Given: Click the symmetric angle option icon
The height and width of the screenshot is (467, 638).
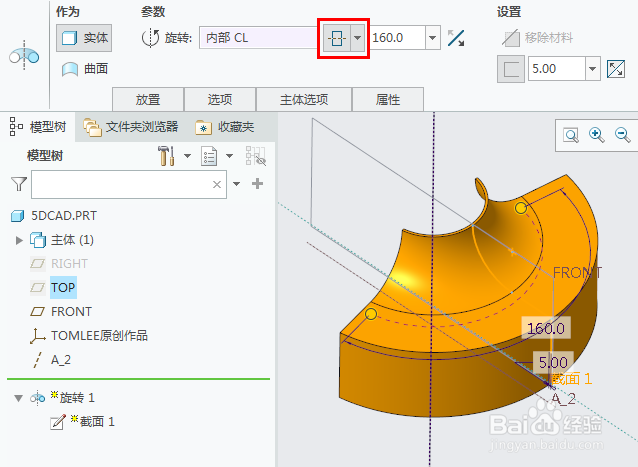Looking at the screenshot, I should click(337, 38).
